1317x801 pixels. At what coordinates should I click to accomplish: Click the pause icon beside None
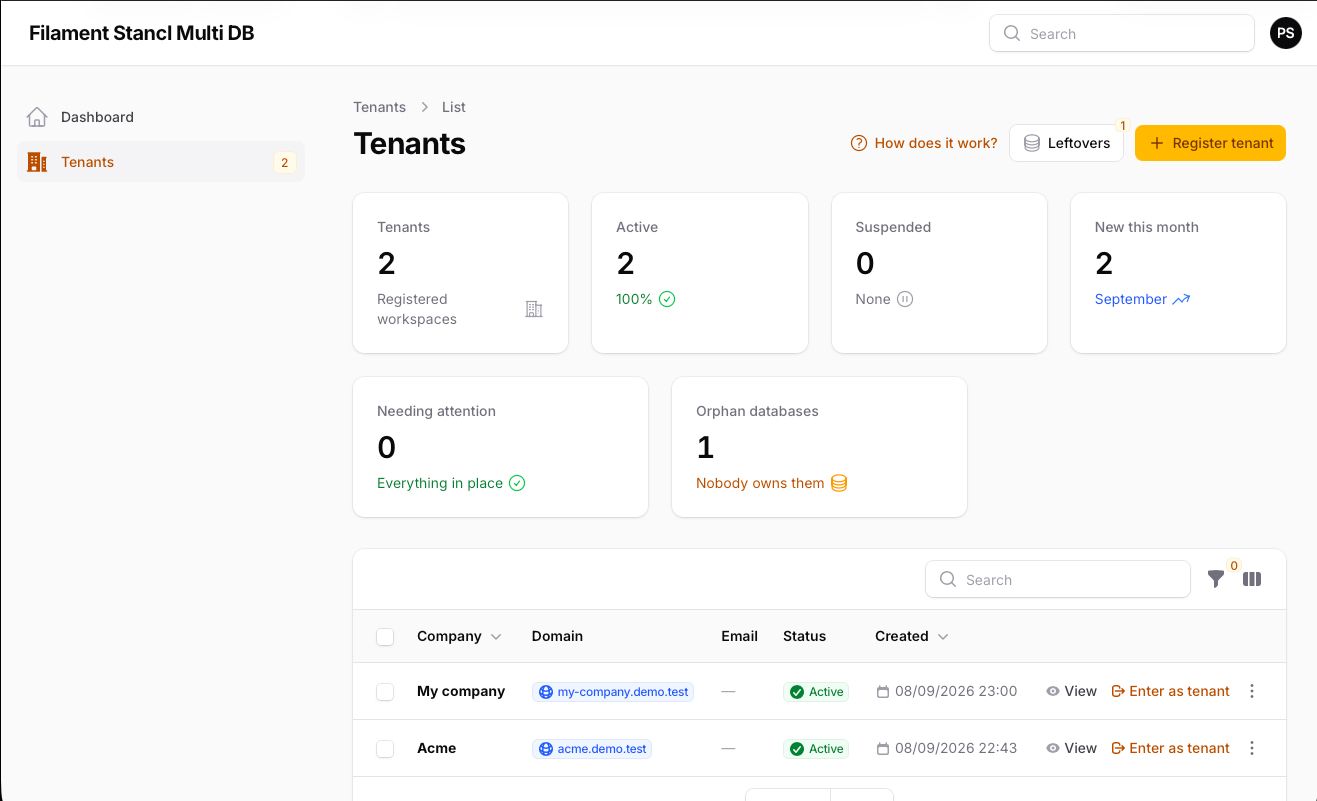(x=905, y=299)
